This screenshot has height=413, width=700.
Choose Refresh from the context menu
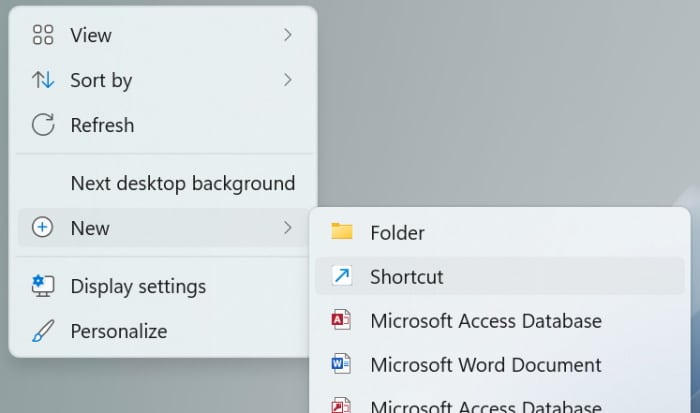[163, 125]
